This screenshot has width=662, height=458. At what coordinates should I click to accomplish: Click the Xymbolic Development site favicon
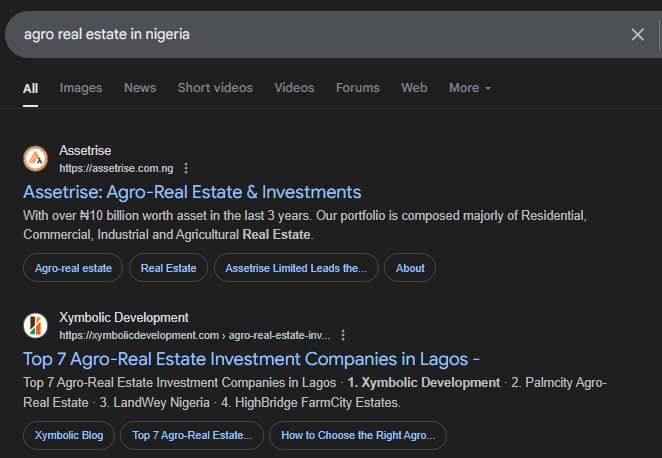point(36,326)
